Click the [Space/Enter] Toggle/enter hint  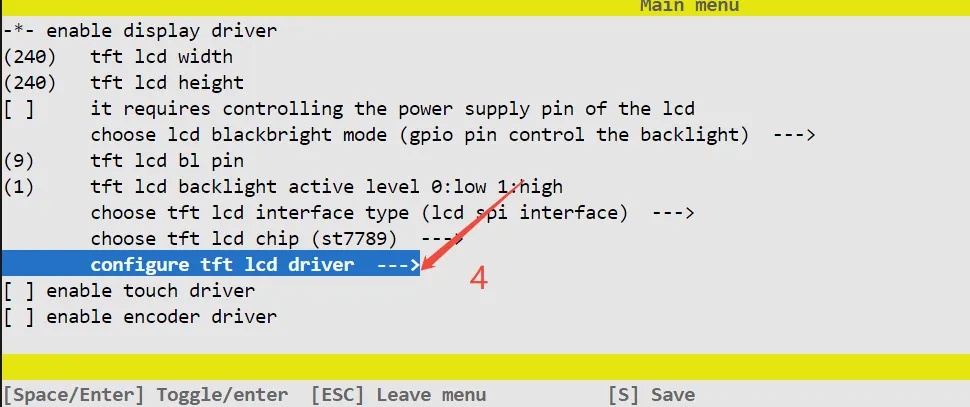click(x=146, y=395)
